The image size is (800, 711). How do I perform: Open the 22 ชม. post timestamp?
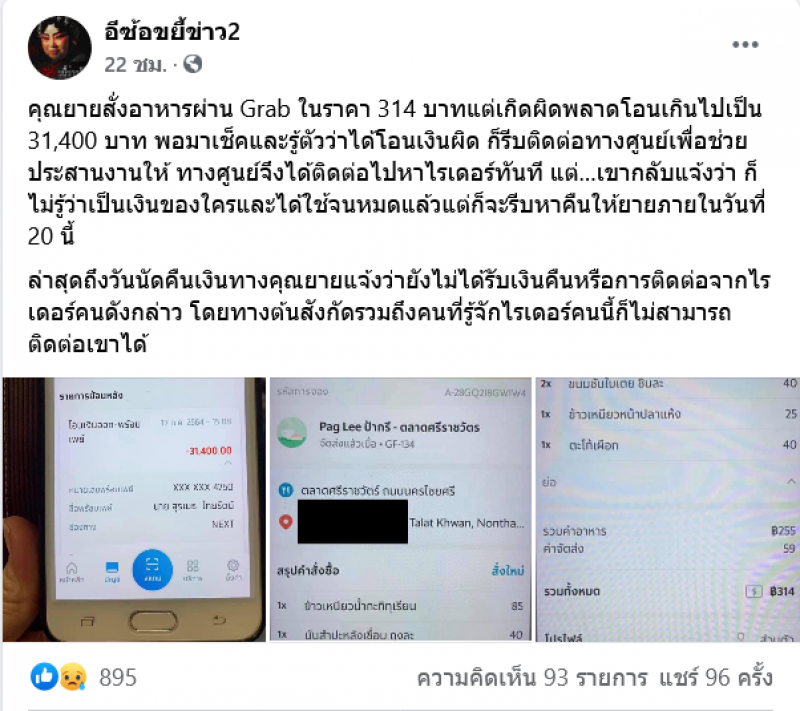(x=136, y=65)
